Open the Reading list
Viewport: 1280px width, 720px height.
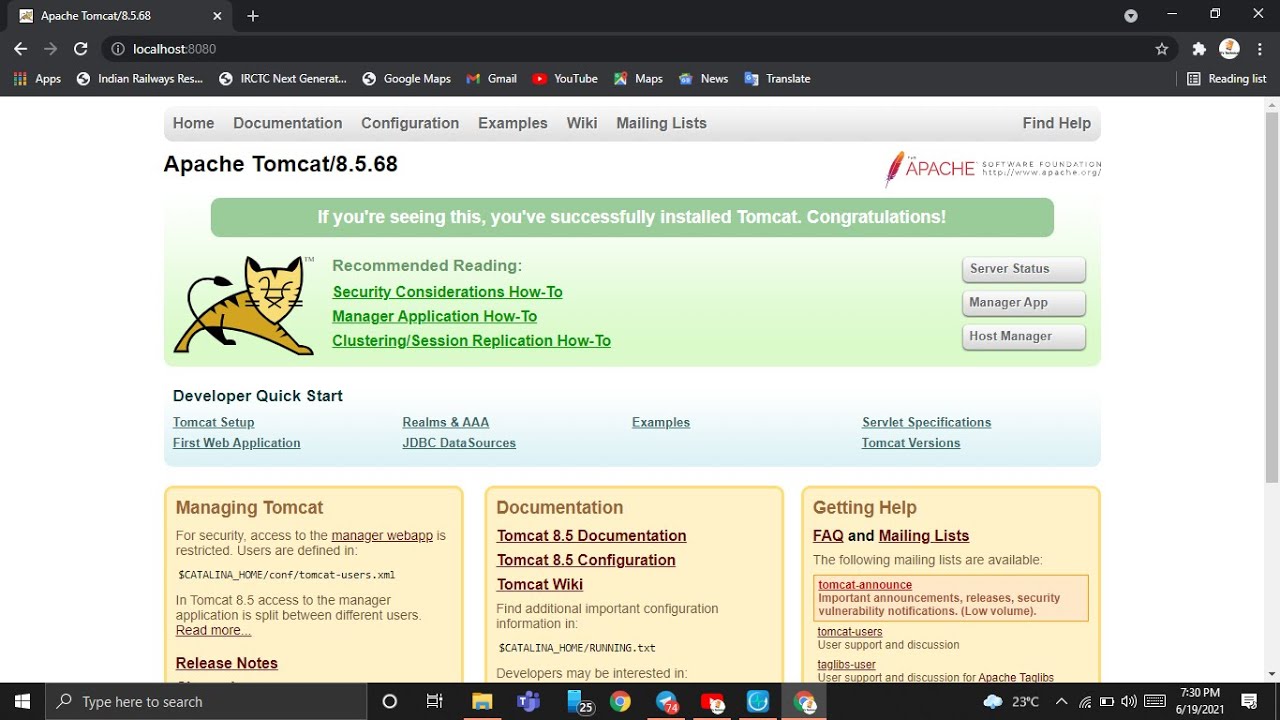tap(1226, 79)
